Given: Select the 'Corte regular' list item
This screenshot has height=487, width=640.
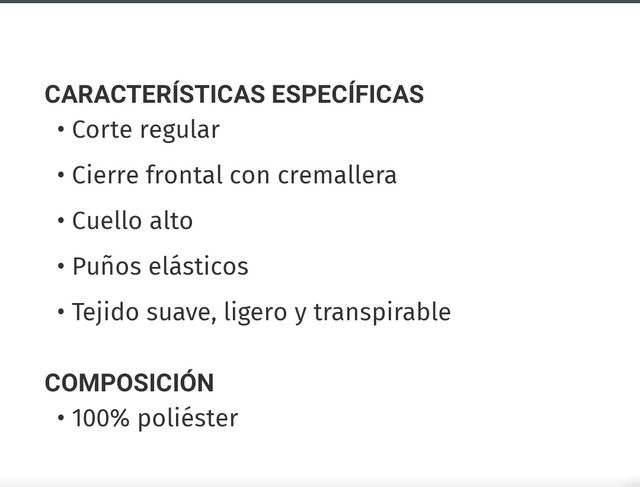Looking at the screenshot, I should click(x=145, y=130).
